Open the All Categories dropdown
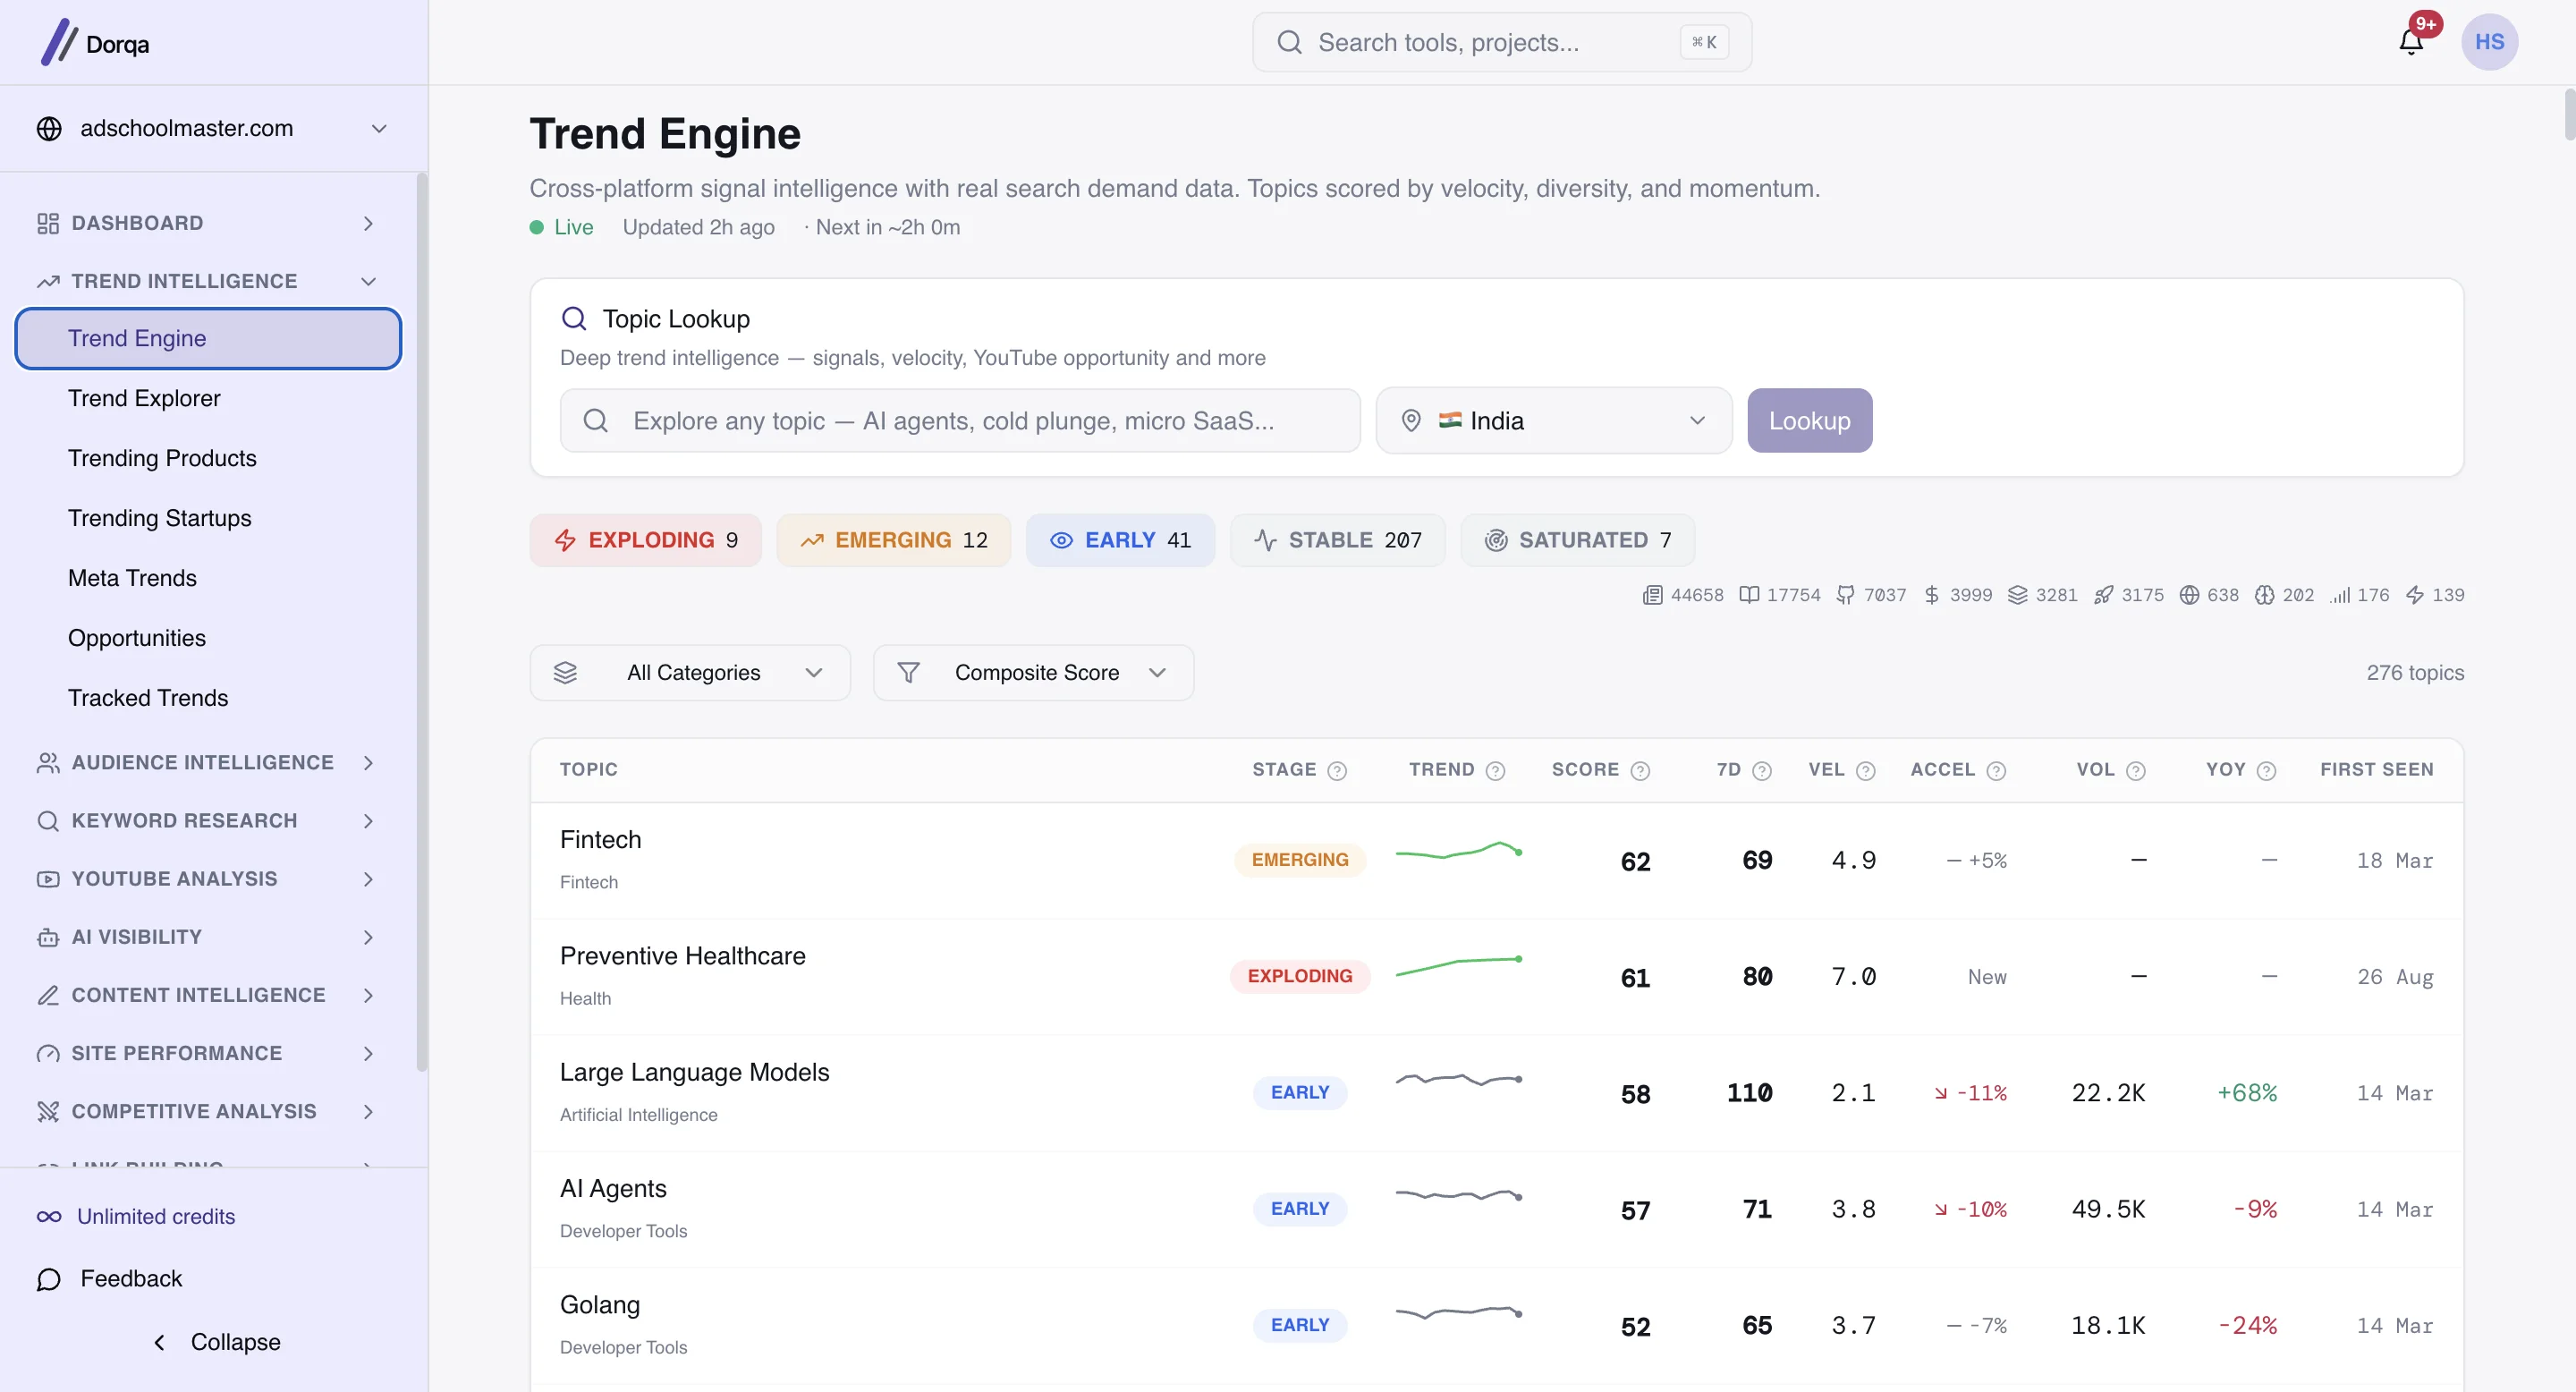Image resolution: width=2576 pixels, height=1392 pixels. coord(690,673)
